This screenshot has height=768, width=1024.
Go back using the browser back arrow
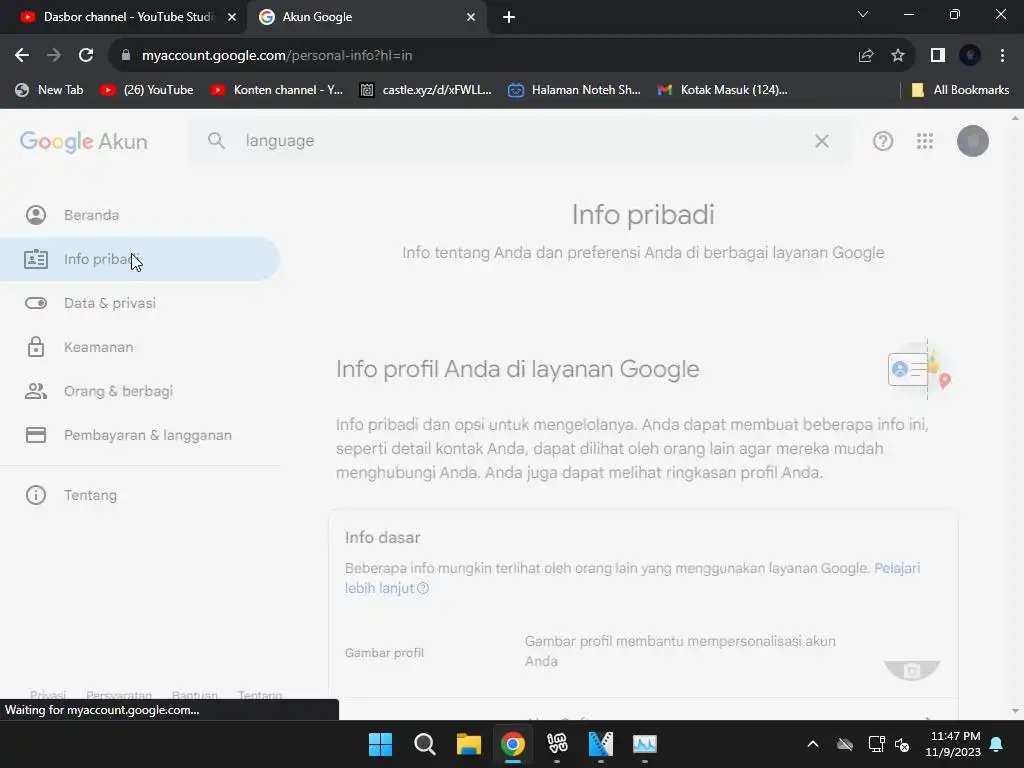22,56
